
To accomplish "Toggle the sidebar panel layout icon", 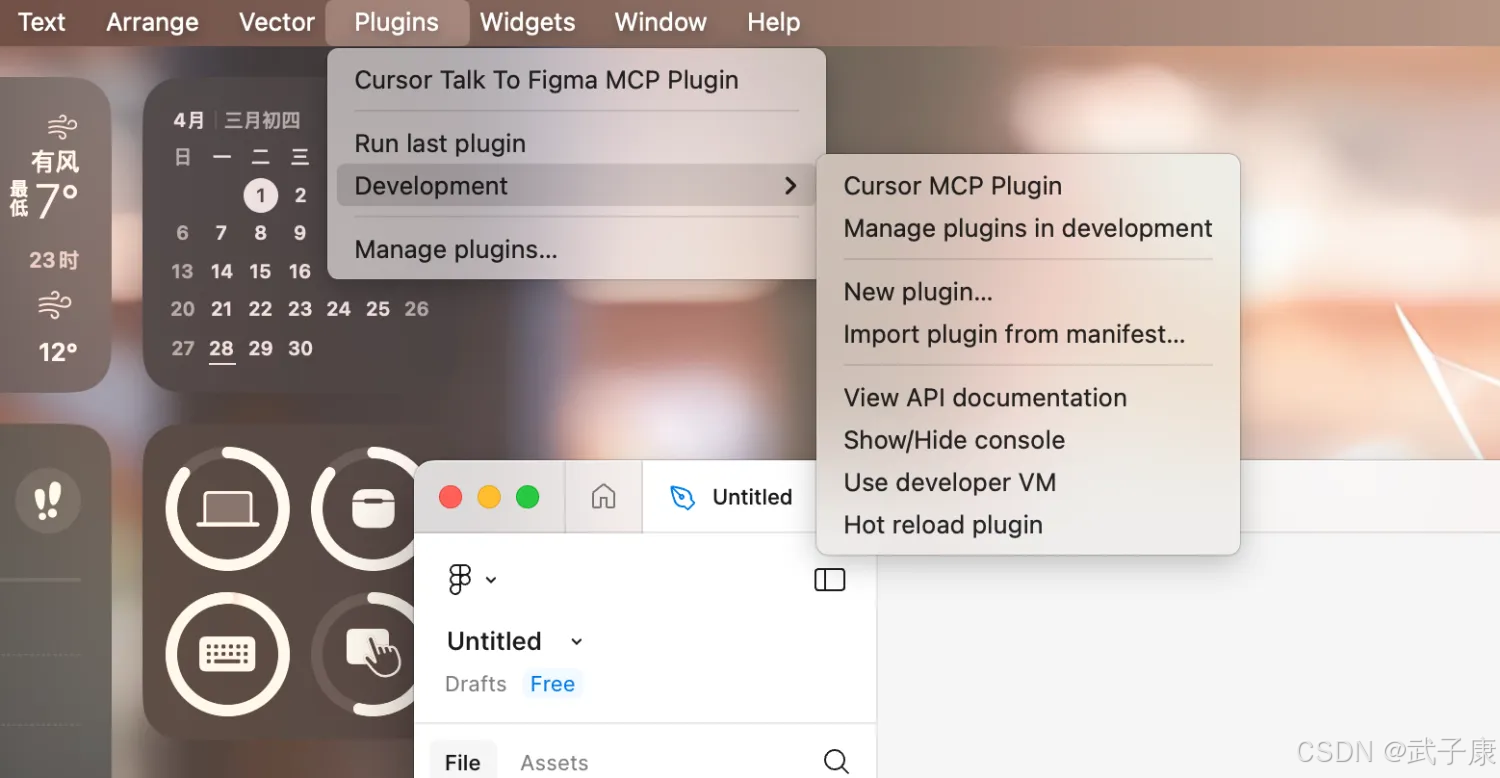I will coord(830,579).
